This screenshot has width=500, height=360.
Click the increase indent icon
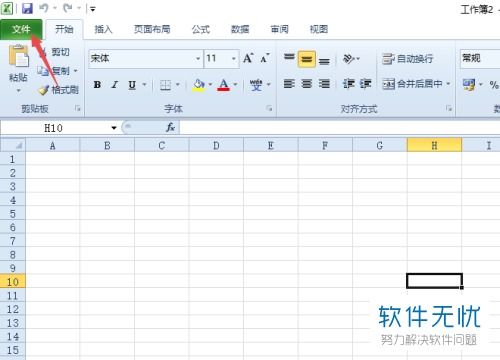[x=365, y=83]
